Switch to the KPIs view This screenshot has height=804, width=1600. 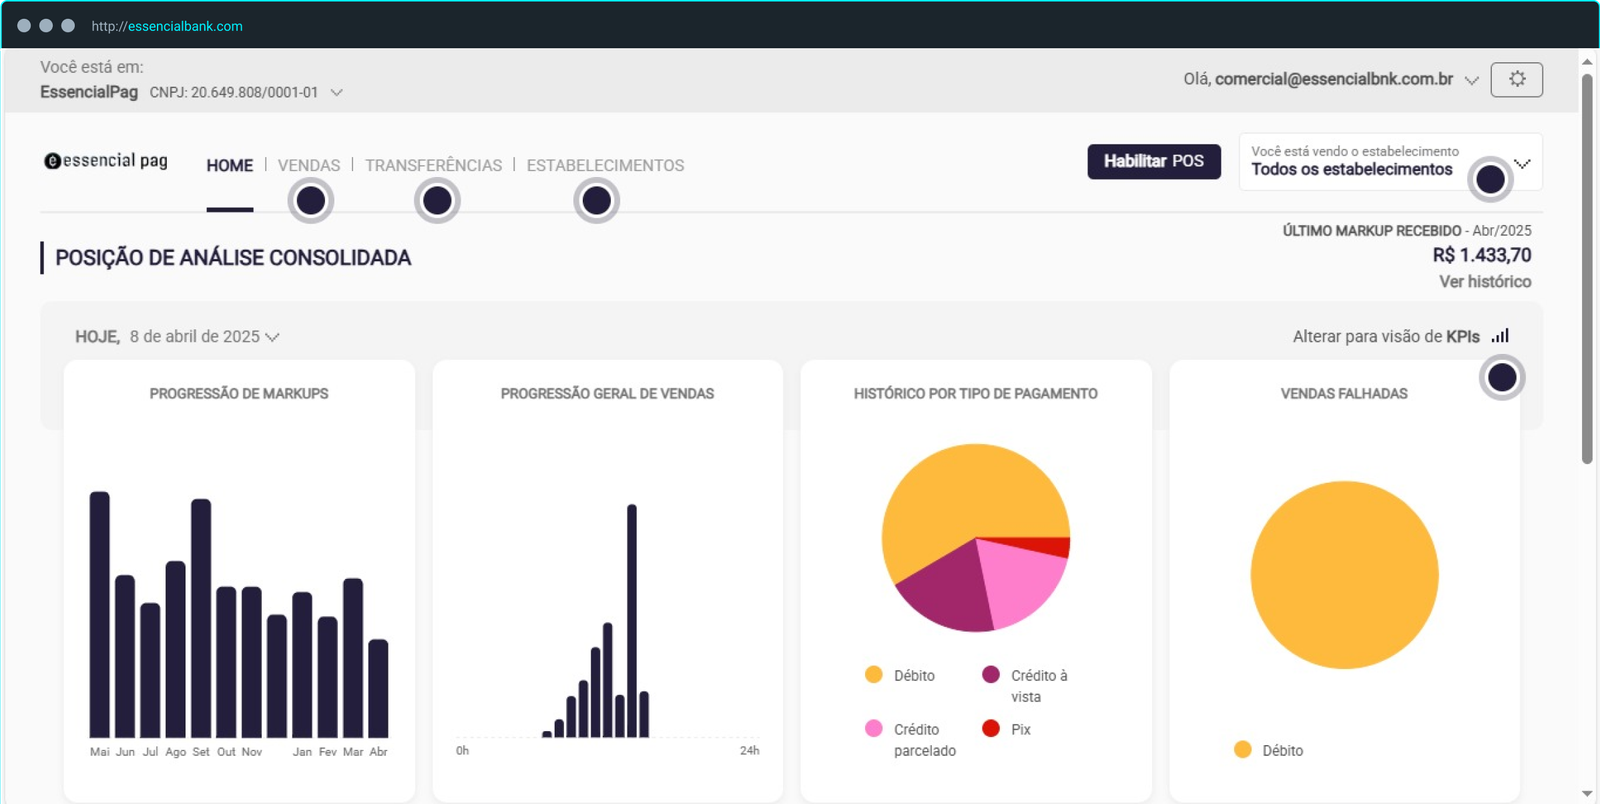[1386, 337]
